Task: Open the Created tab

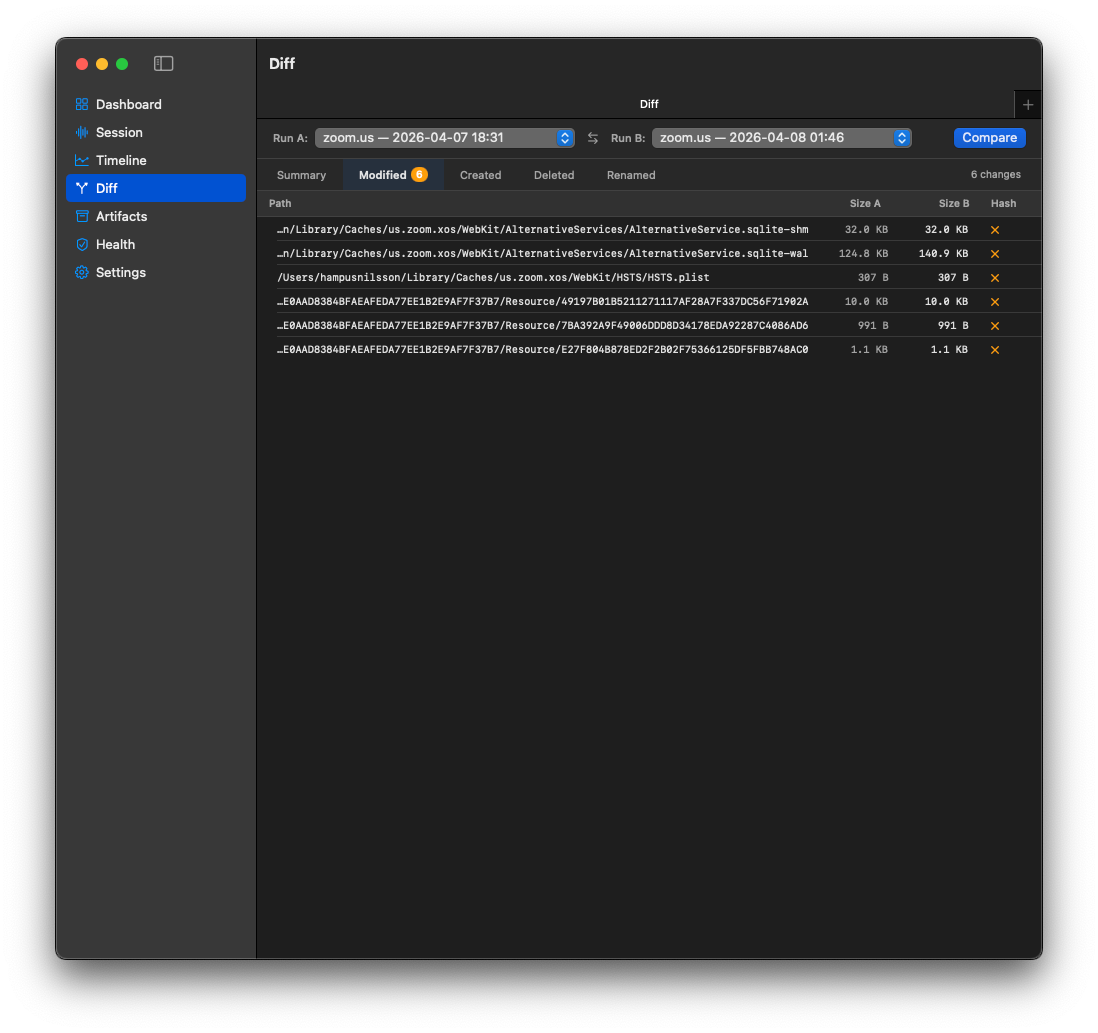Action: click(x=480, y=175)
